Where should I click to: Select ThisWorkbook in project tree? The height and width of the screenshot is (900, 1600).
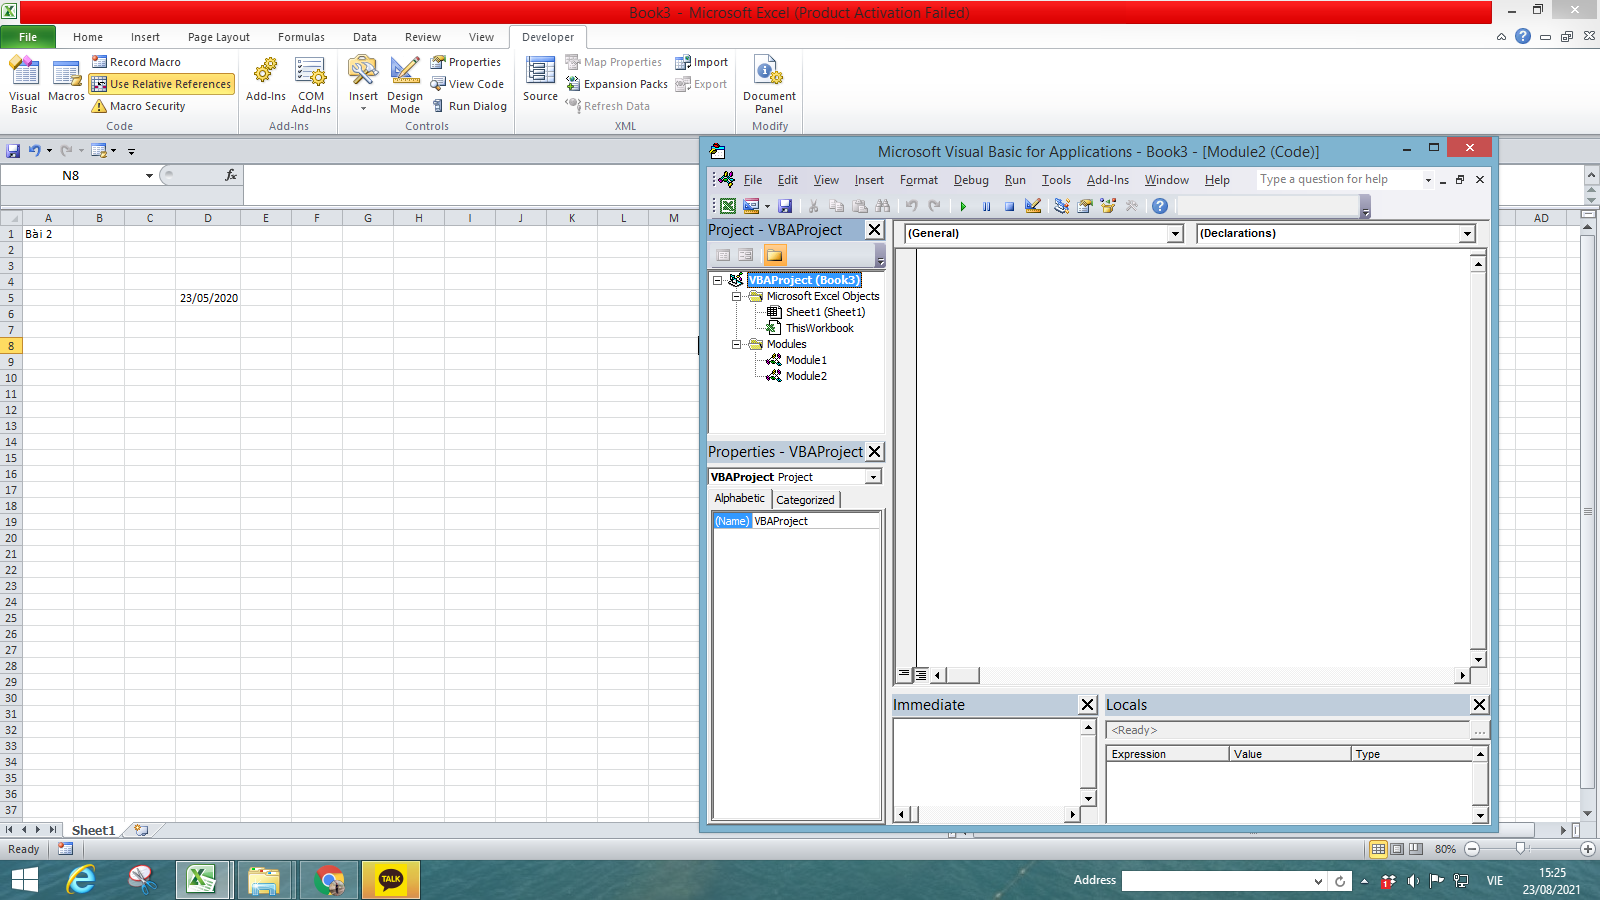click(x=819, y=328)
